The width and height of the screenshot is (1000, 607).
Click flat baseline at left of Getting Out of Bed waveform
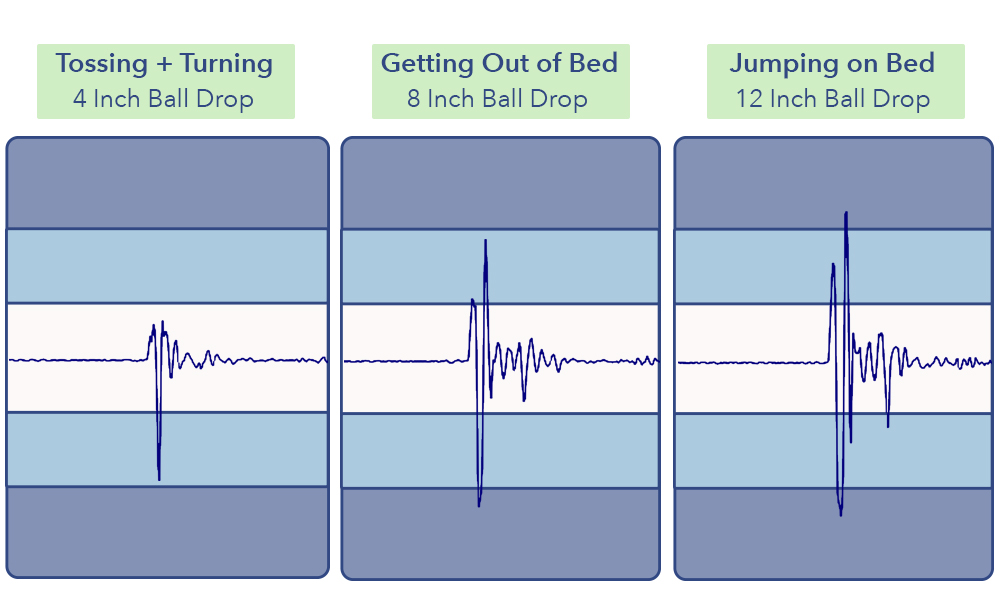tap(400, 361)
